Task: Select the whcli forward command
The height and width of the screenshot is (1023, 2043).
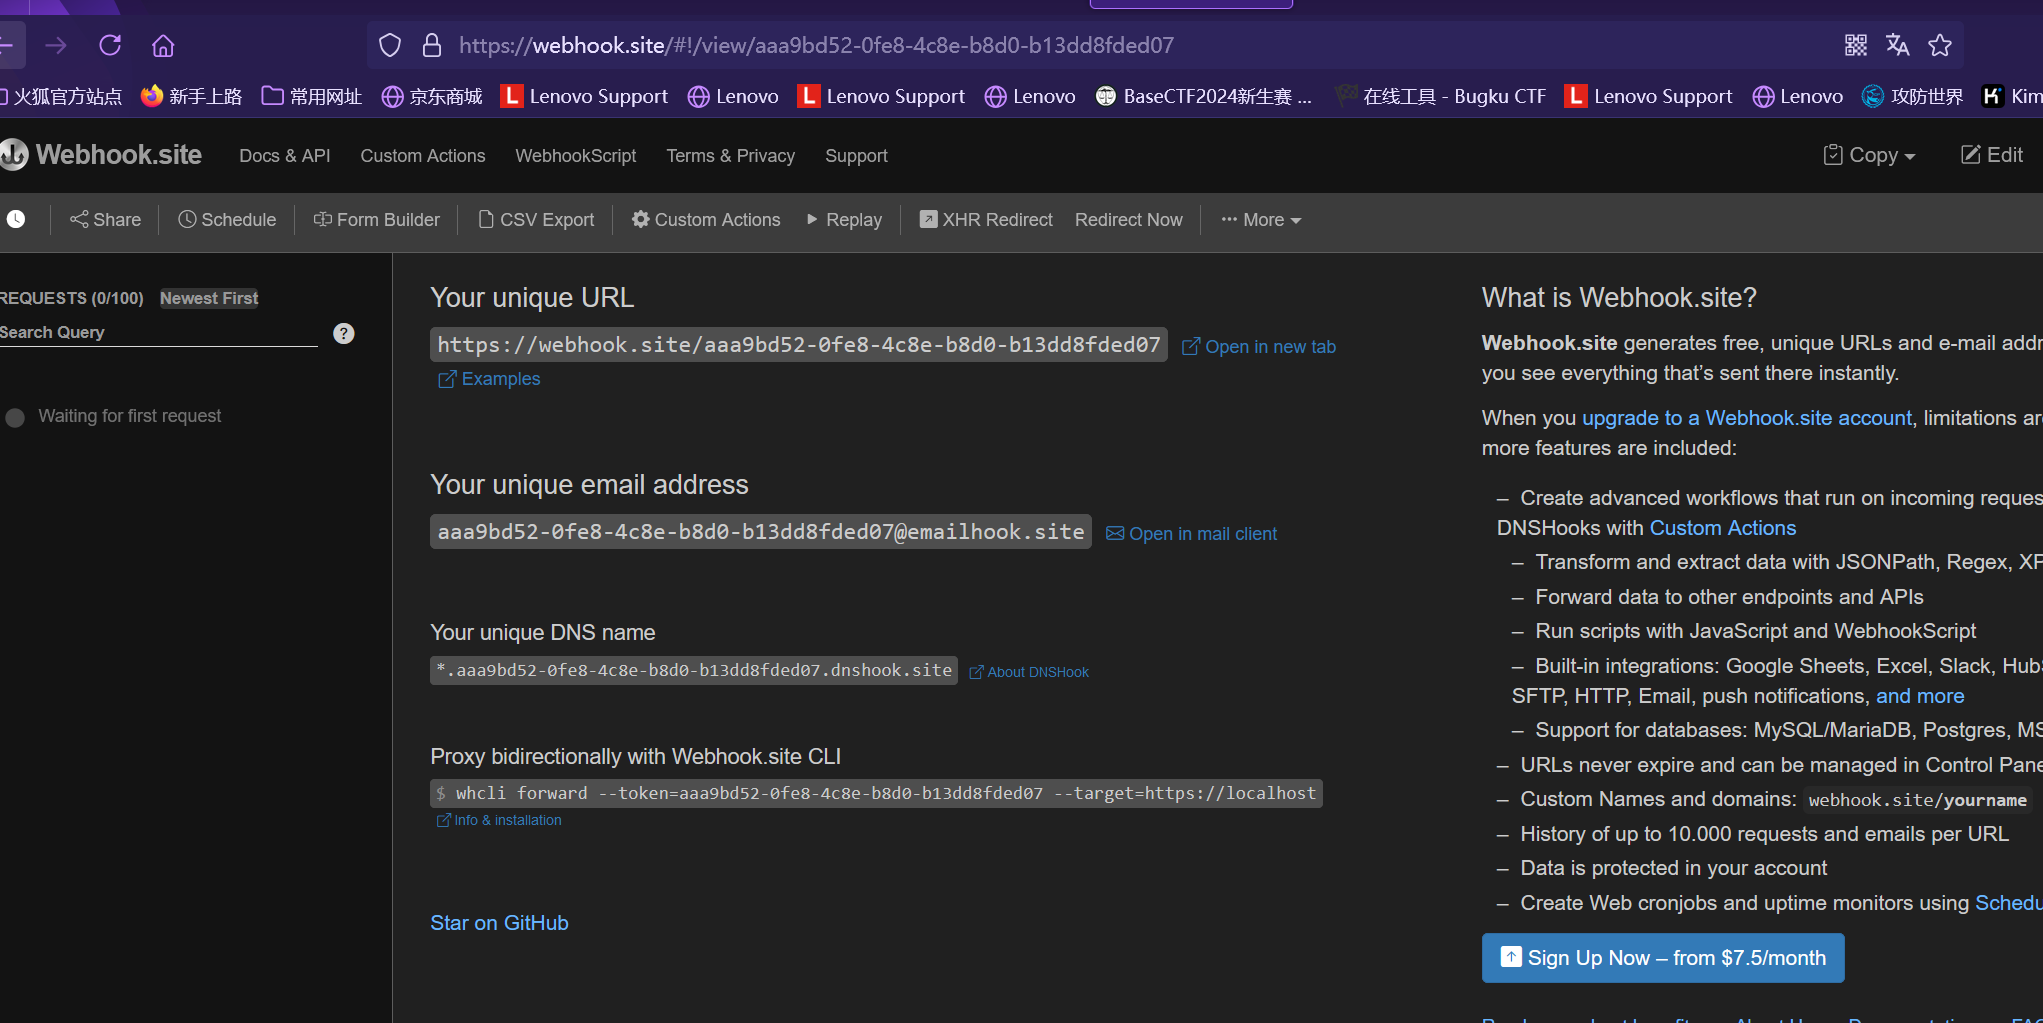Action: [x=876, y=793]
